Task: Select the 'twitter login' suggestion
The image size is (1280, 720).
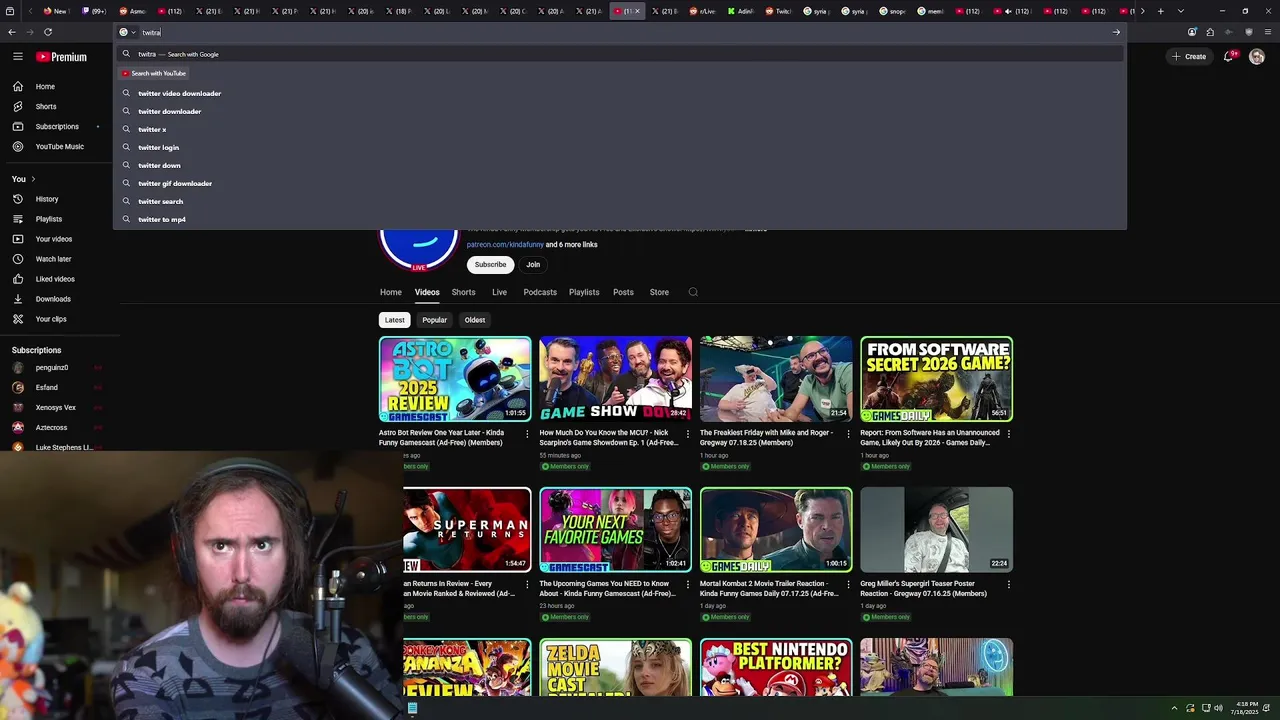Action: 158,147
